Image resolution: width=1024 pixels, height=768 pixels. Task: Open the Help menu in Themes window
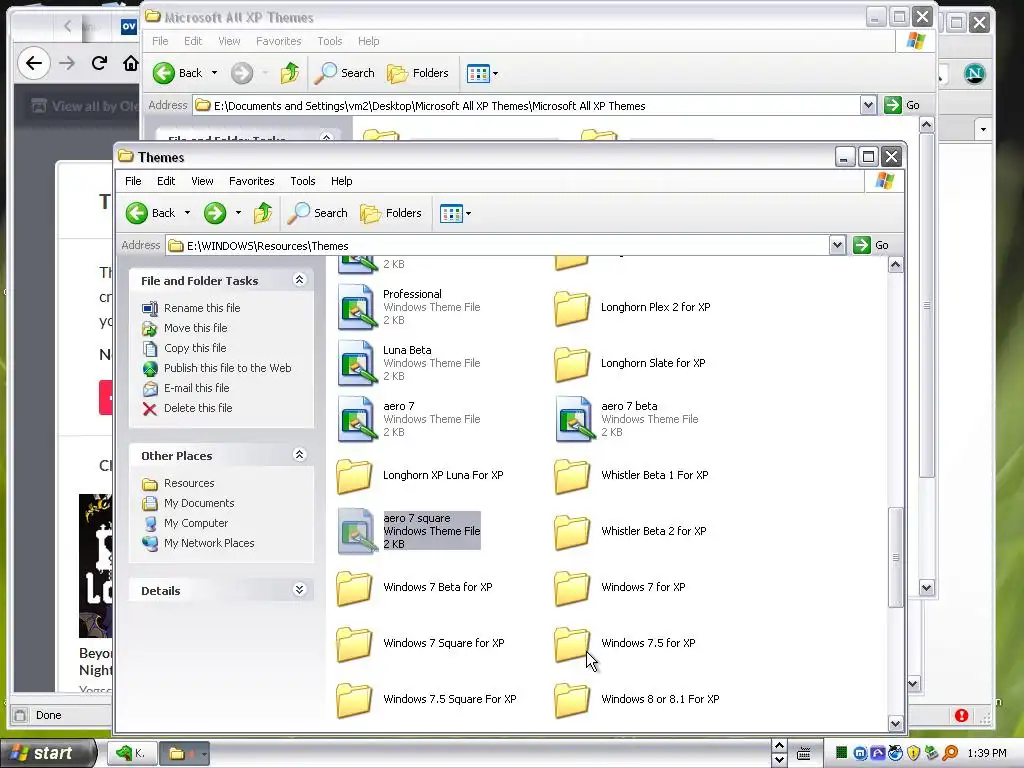[x=342, y=181]
